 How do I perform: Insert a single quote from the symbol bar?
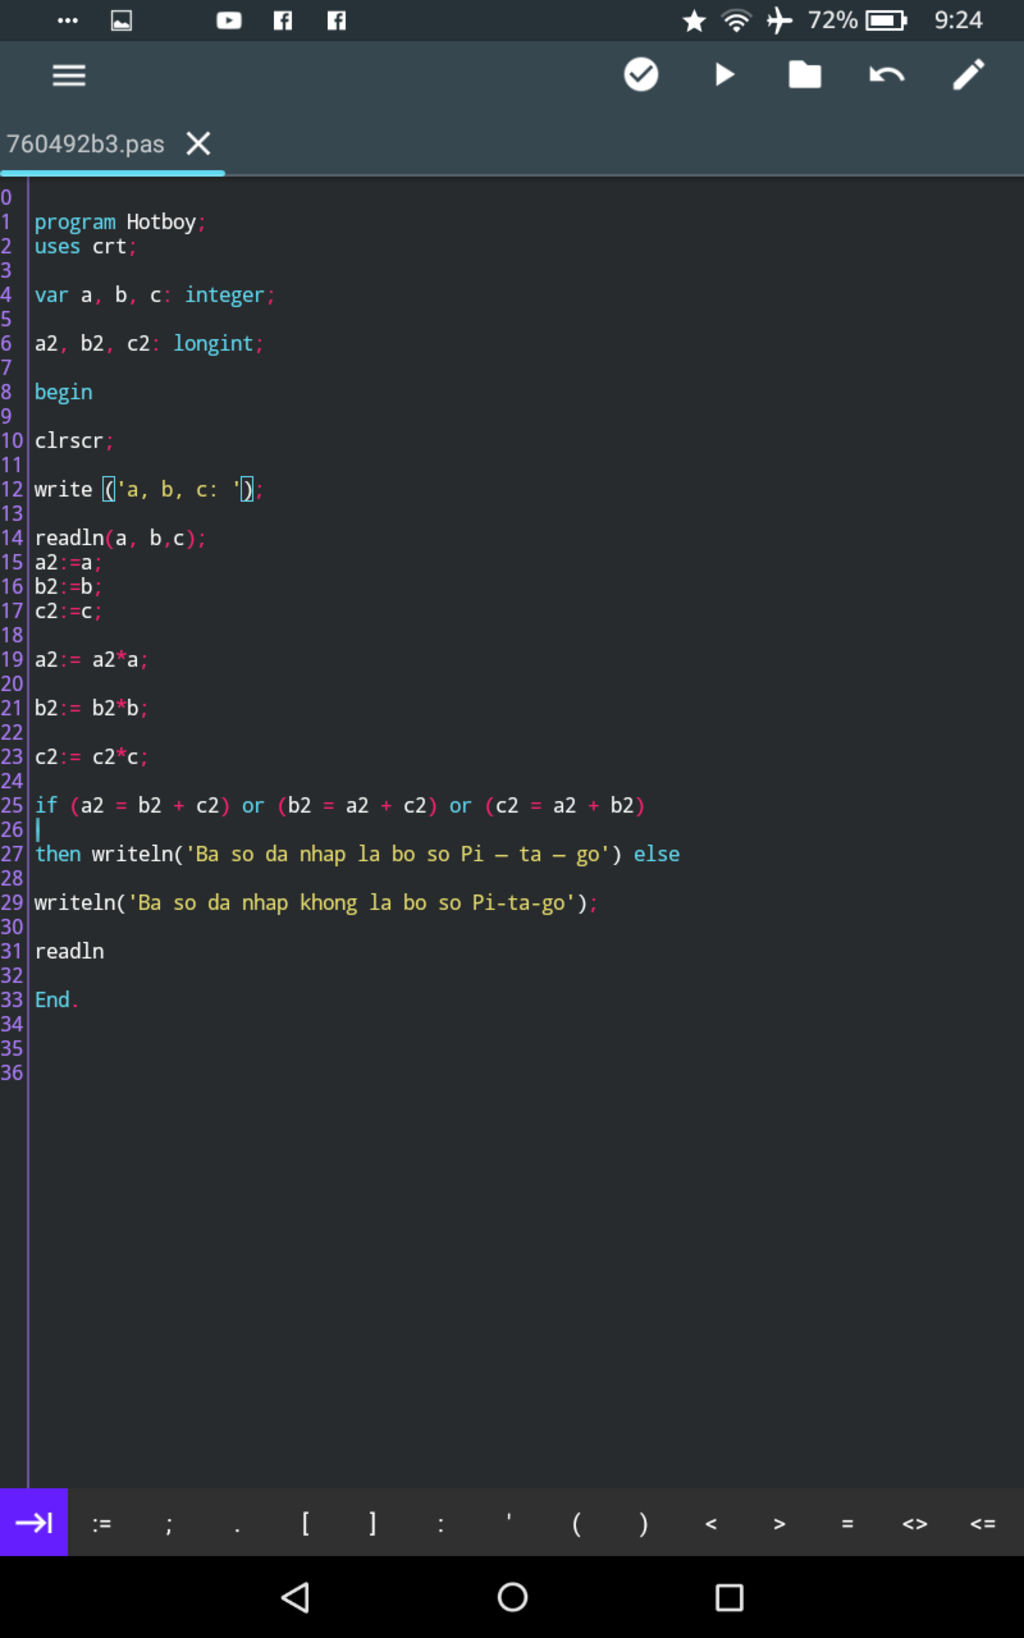click(x=509, y=1518)
